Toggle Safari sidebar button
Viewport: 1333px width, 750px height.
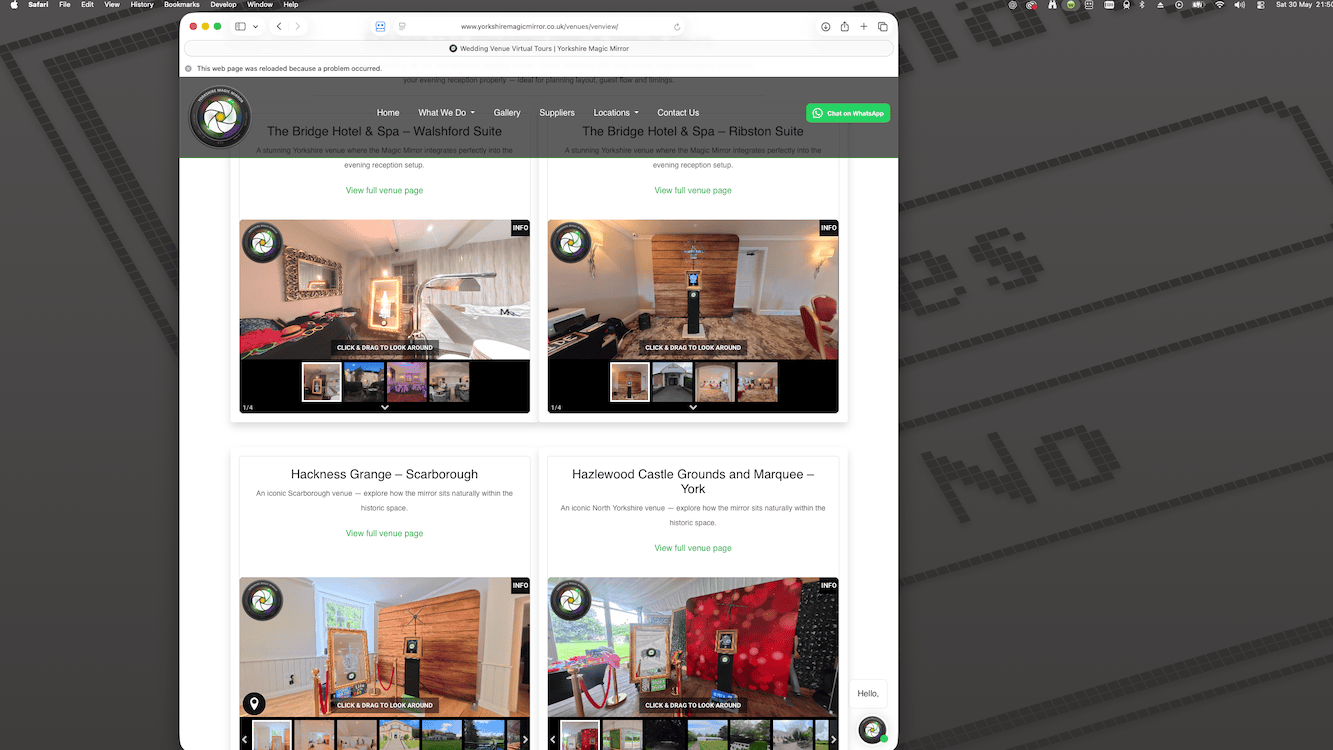pos(240,27)
